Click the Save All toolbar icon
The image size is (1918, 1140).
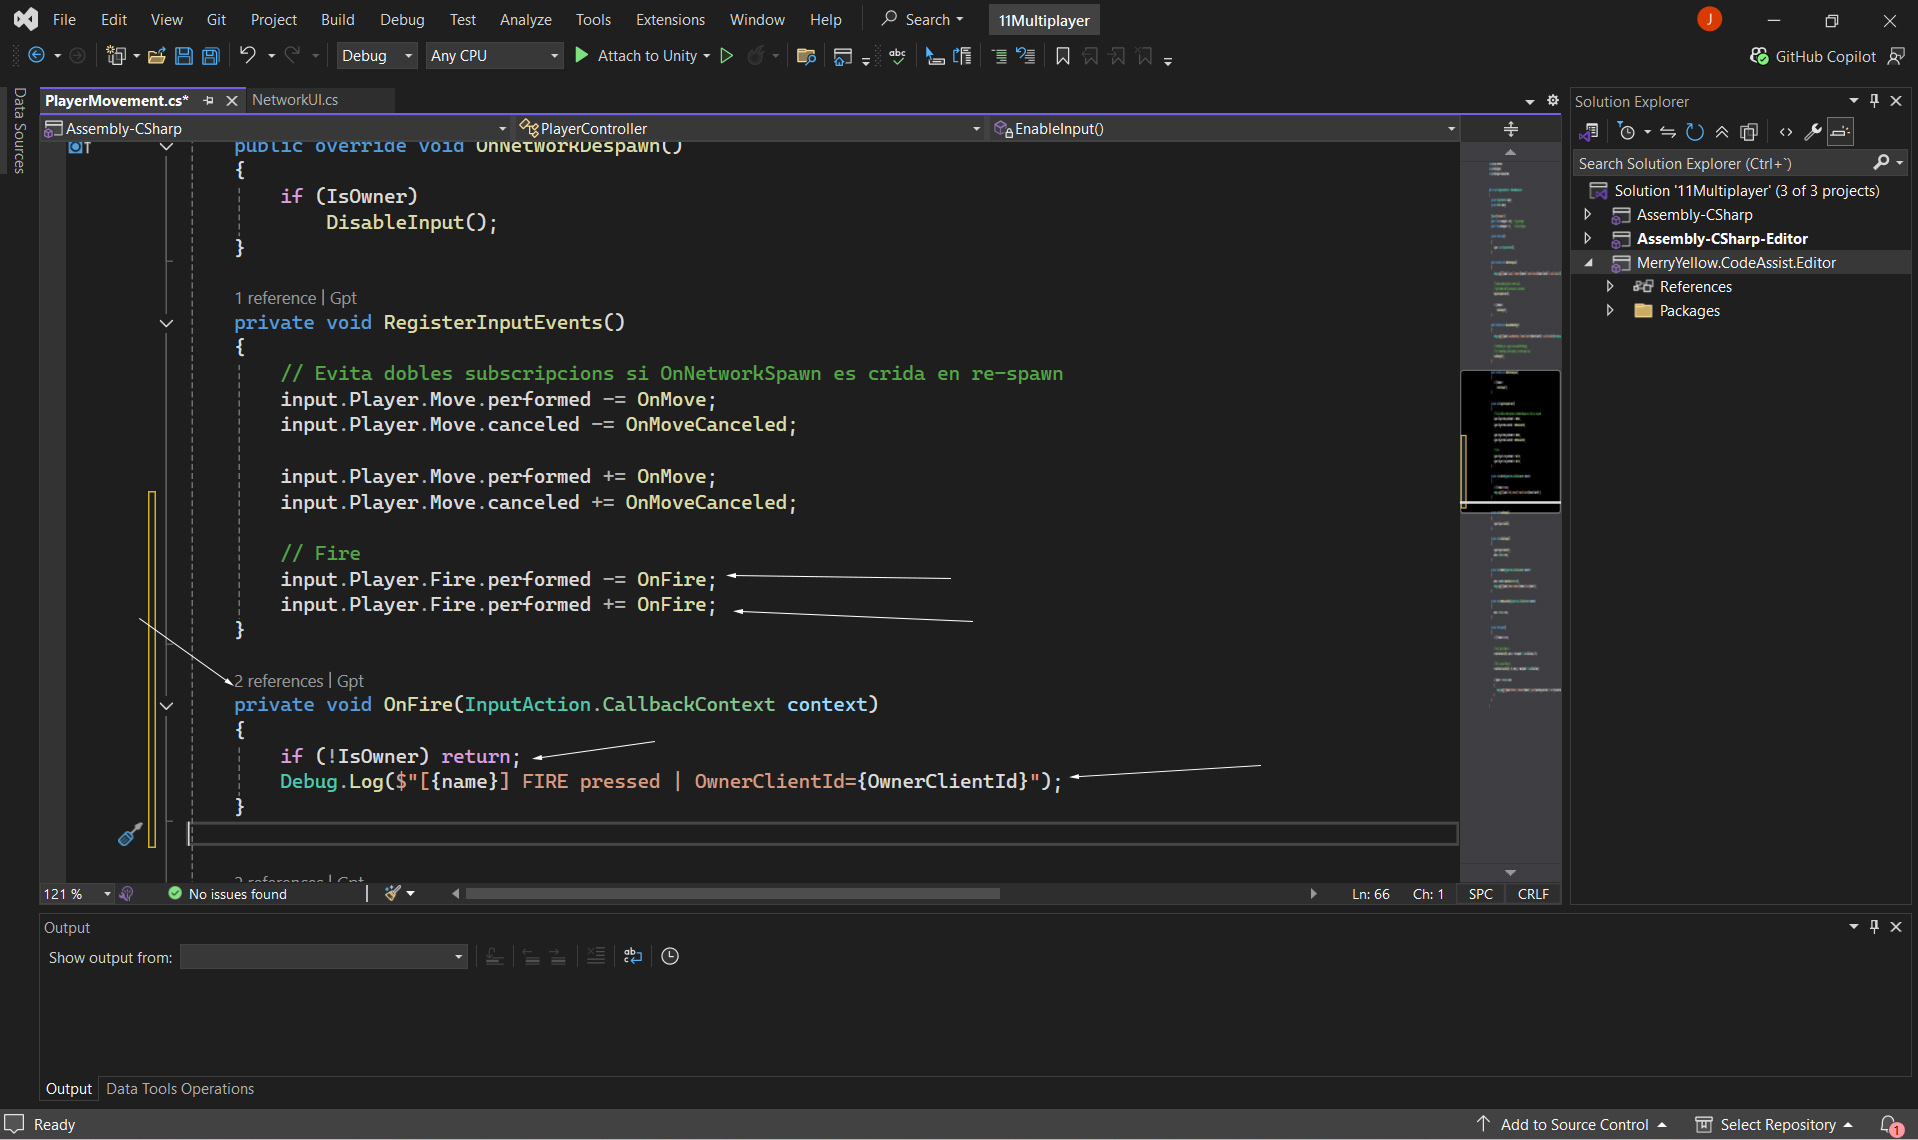coord(210,56)
